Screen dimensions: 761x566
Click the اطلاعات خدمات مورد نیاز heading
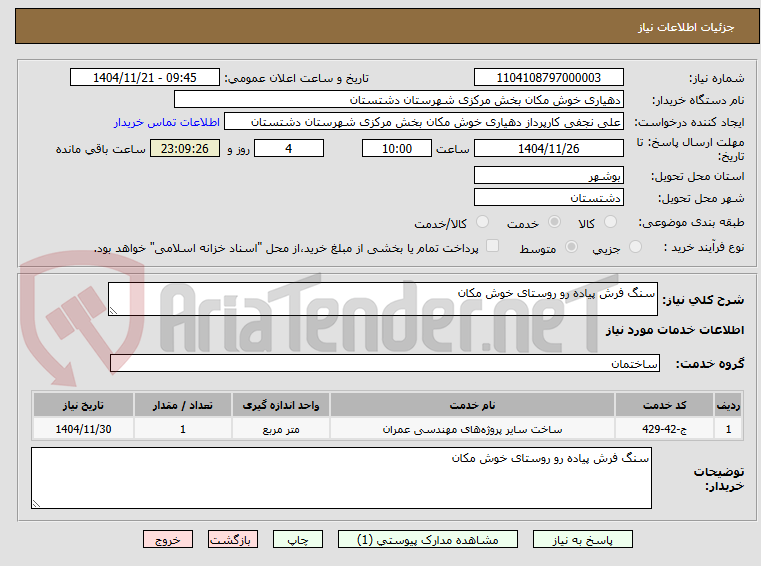(x=674, y=330)
